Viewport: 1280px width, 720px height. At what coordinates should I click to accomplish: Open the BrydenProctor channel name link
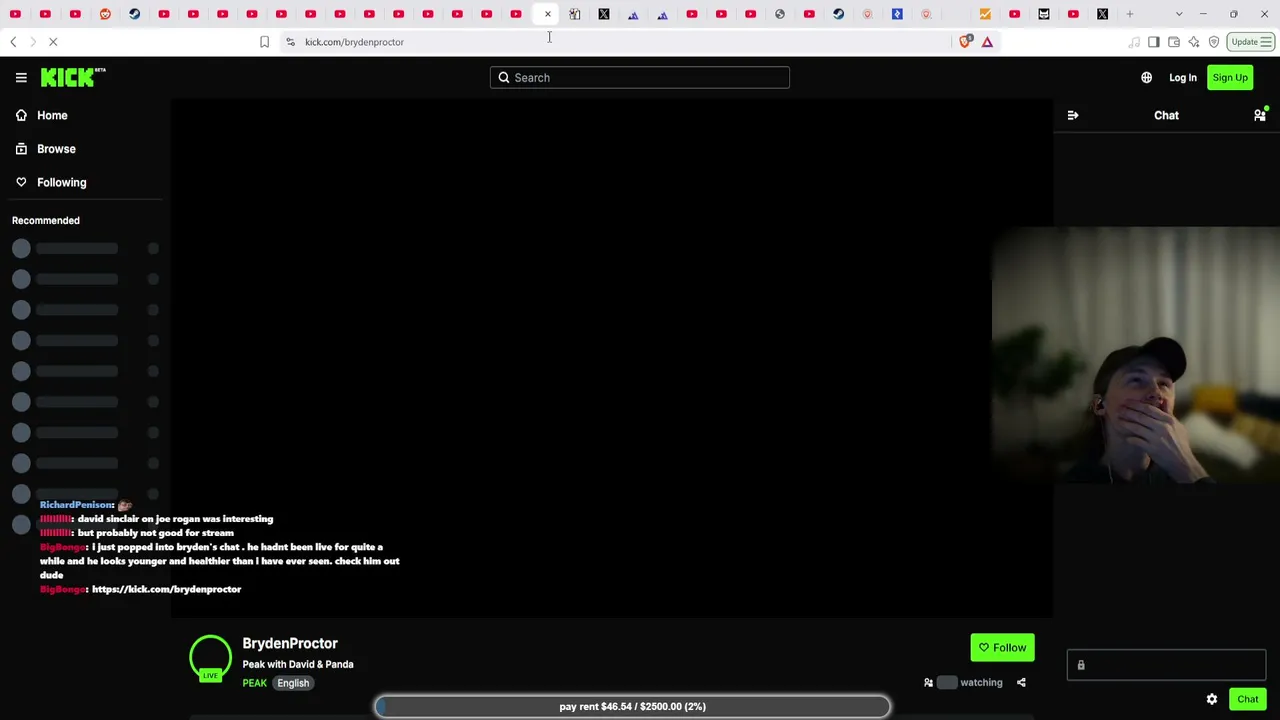click(290, 644)
